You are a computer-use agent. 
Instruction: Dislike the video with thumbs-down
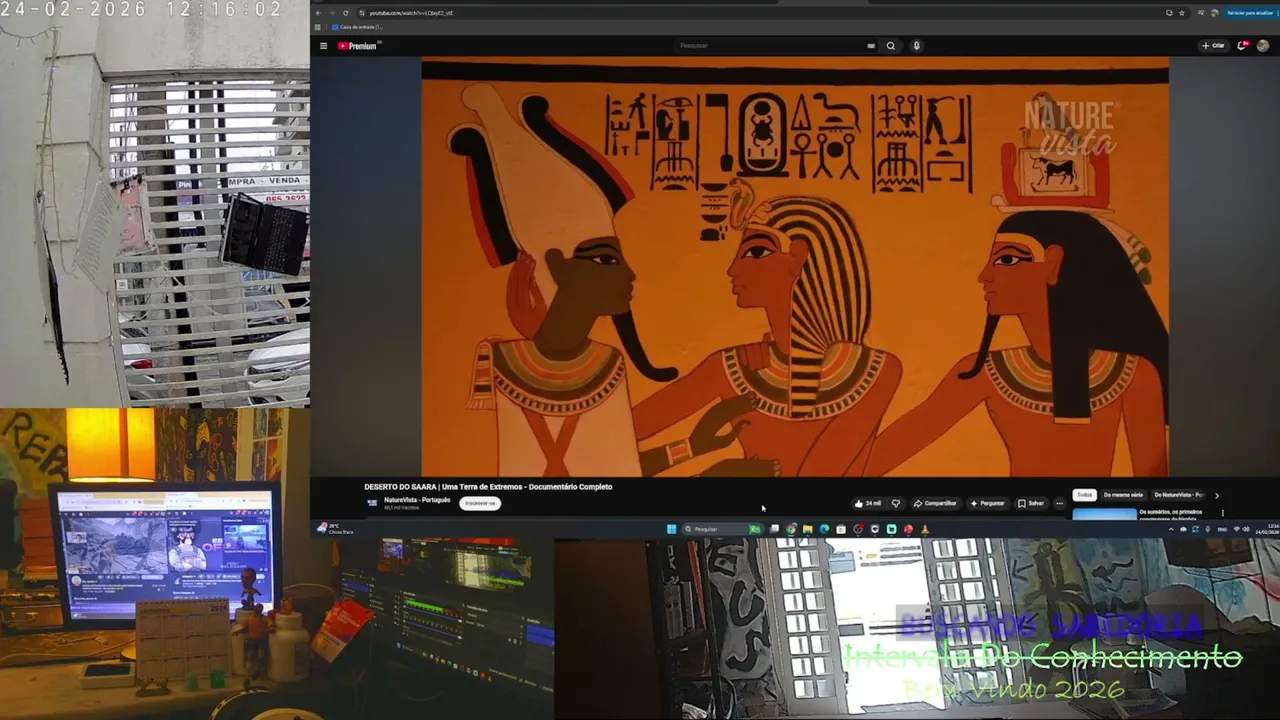point(896,503)
